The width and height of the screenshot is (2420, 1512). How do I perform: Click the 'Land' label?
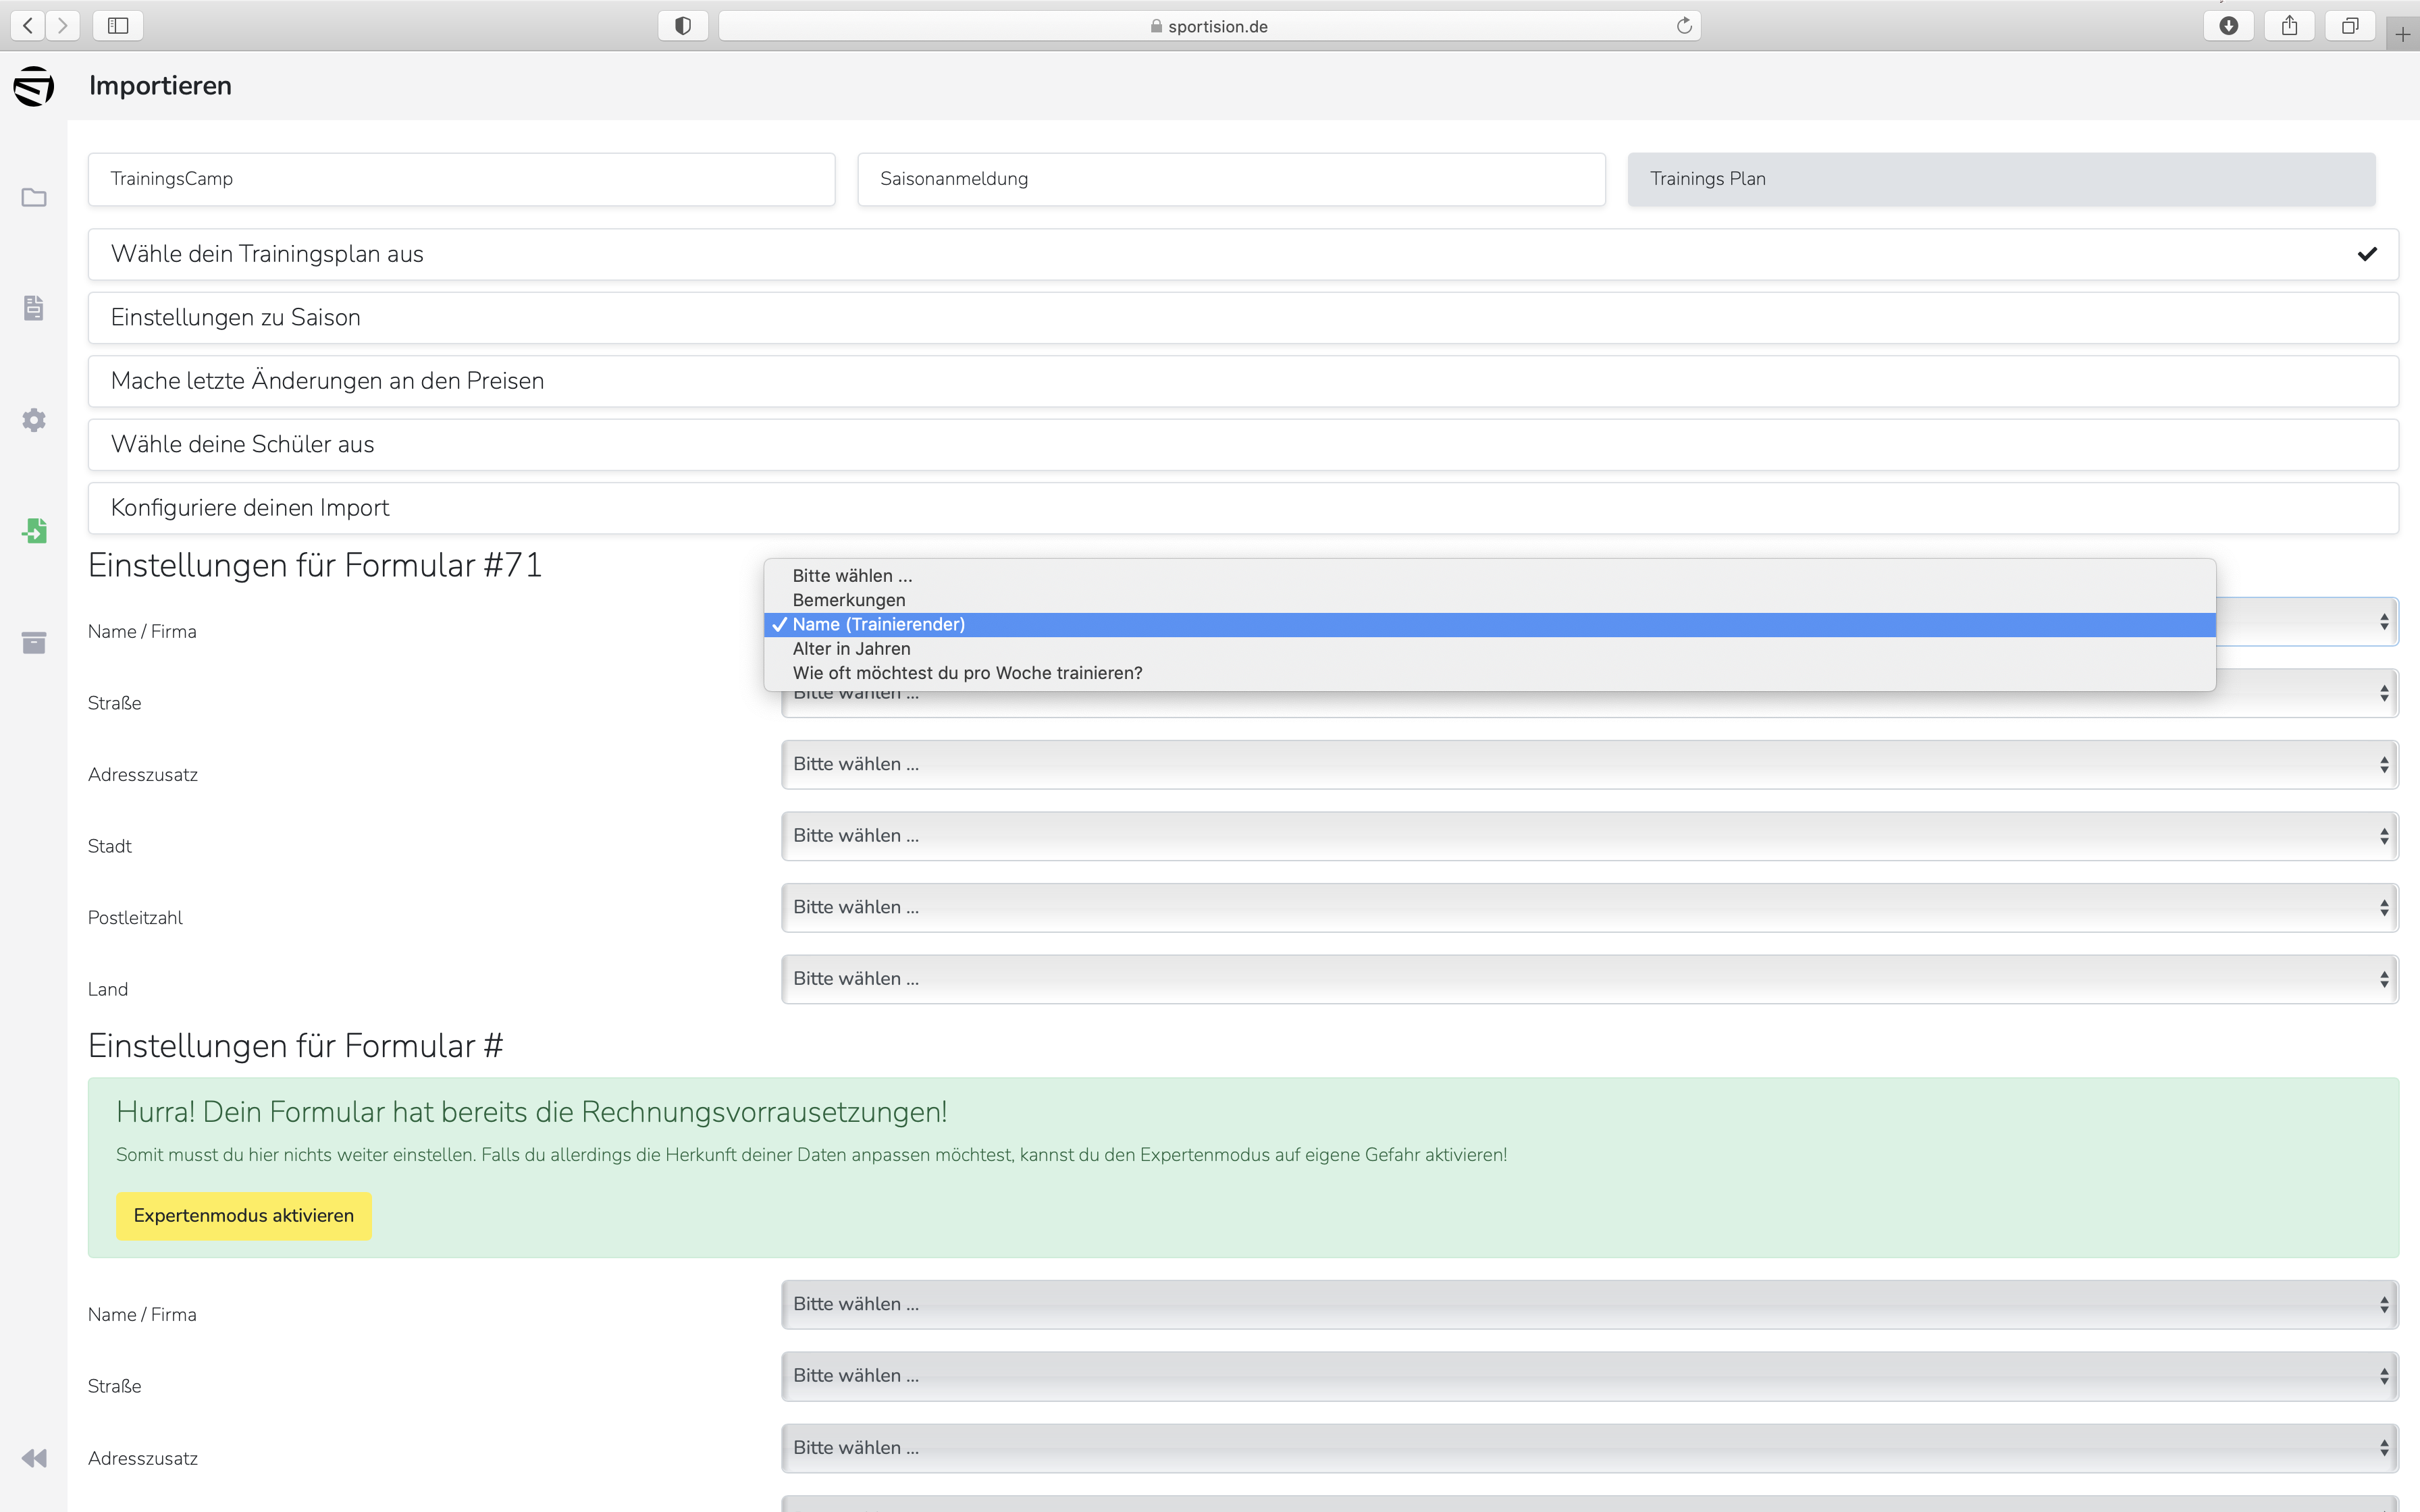(x=108, y=990)
